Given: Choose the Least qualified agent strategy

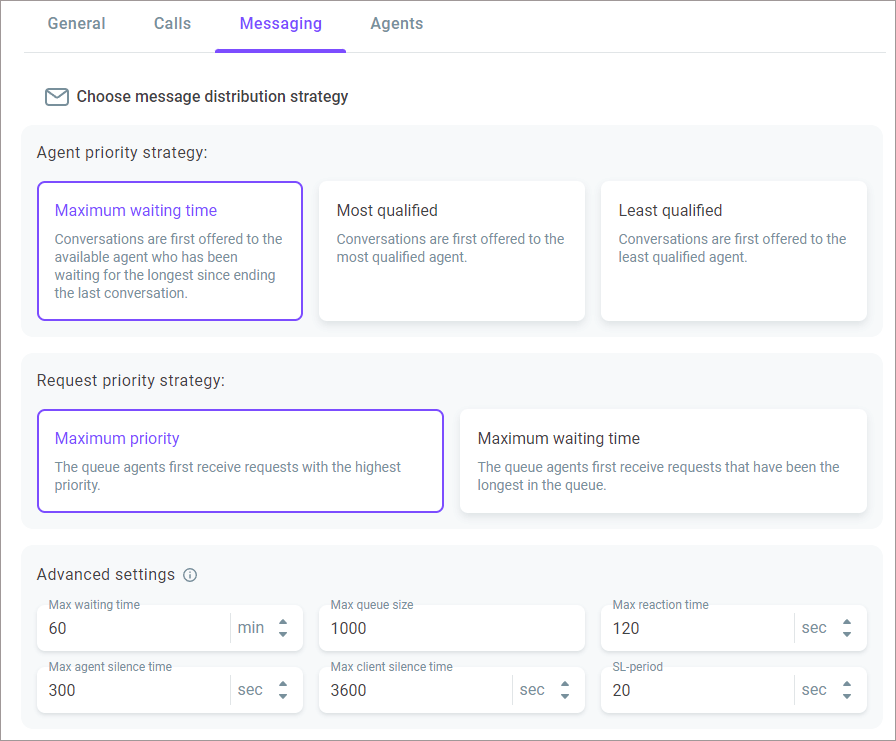Looking at the screenshot, I should tap(734, 251).
